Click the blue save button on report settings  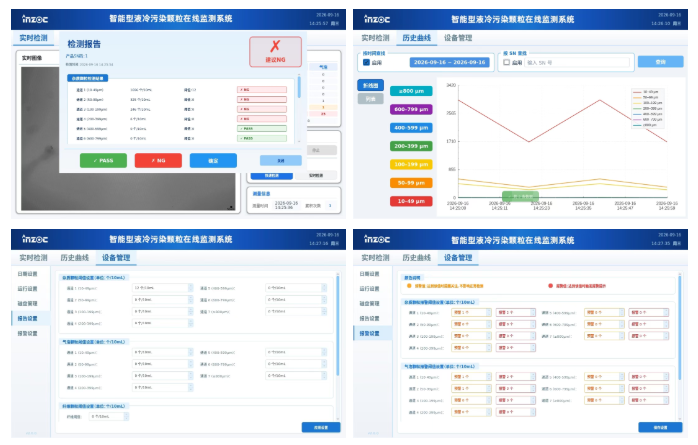point(321,427)
